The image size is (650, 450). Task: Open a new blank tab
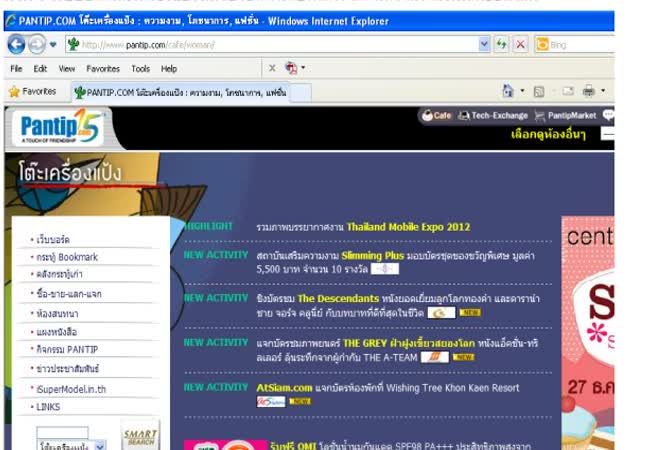point(301,92)
